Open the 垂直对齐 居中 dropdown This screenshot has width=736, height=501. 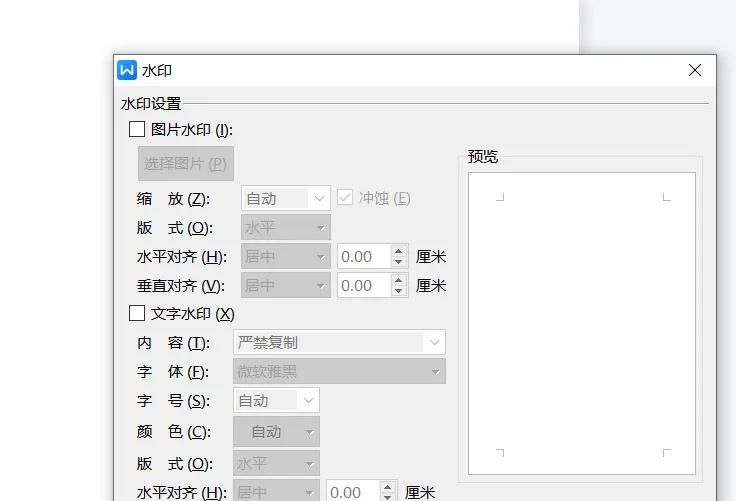286,286
